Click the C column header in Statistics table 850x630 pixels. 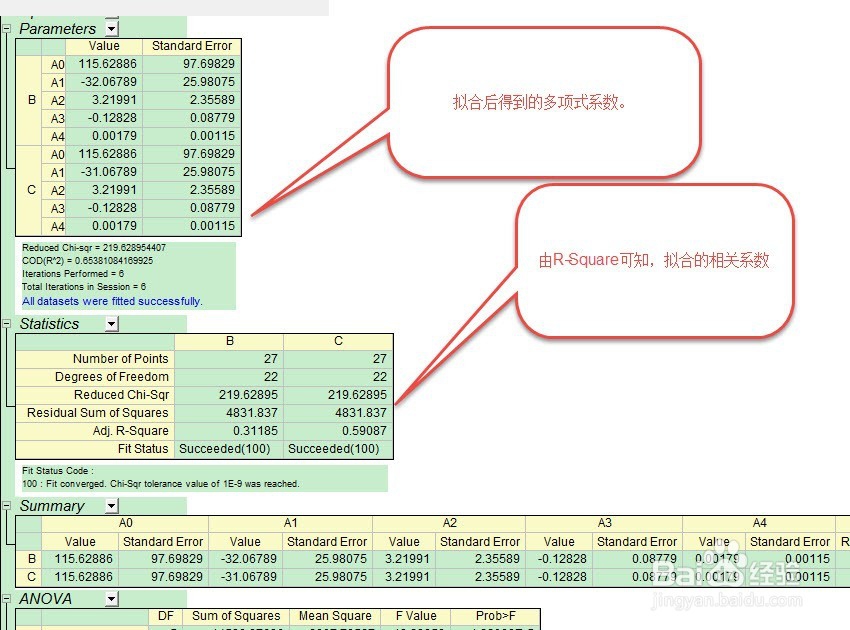pos(338,341)
